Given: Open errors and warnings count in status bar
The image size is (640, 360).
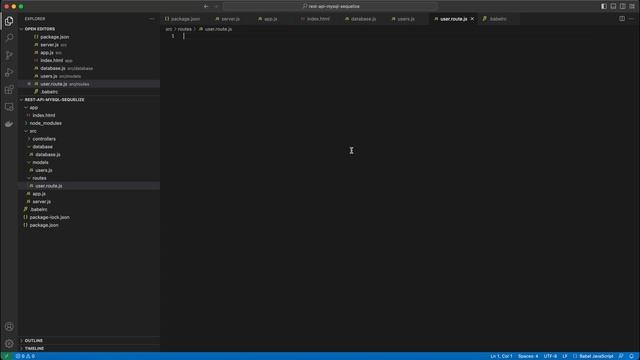Looking at the screenshot, I should 25,356.
